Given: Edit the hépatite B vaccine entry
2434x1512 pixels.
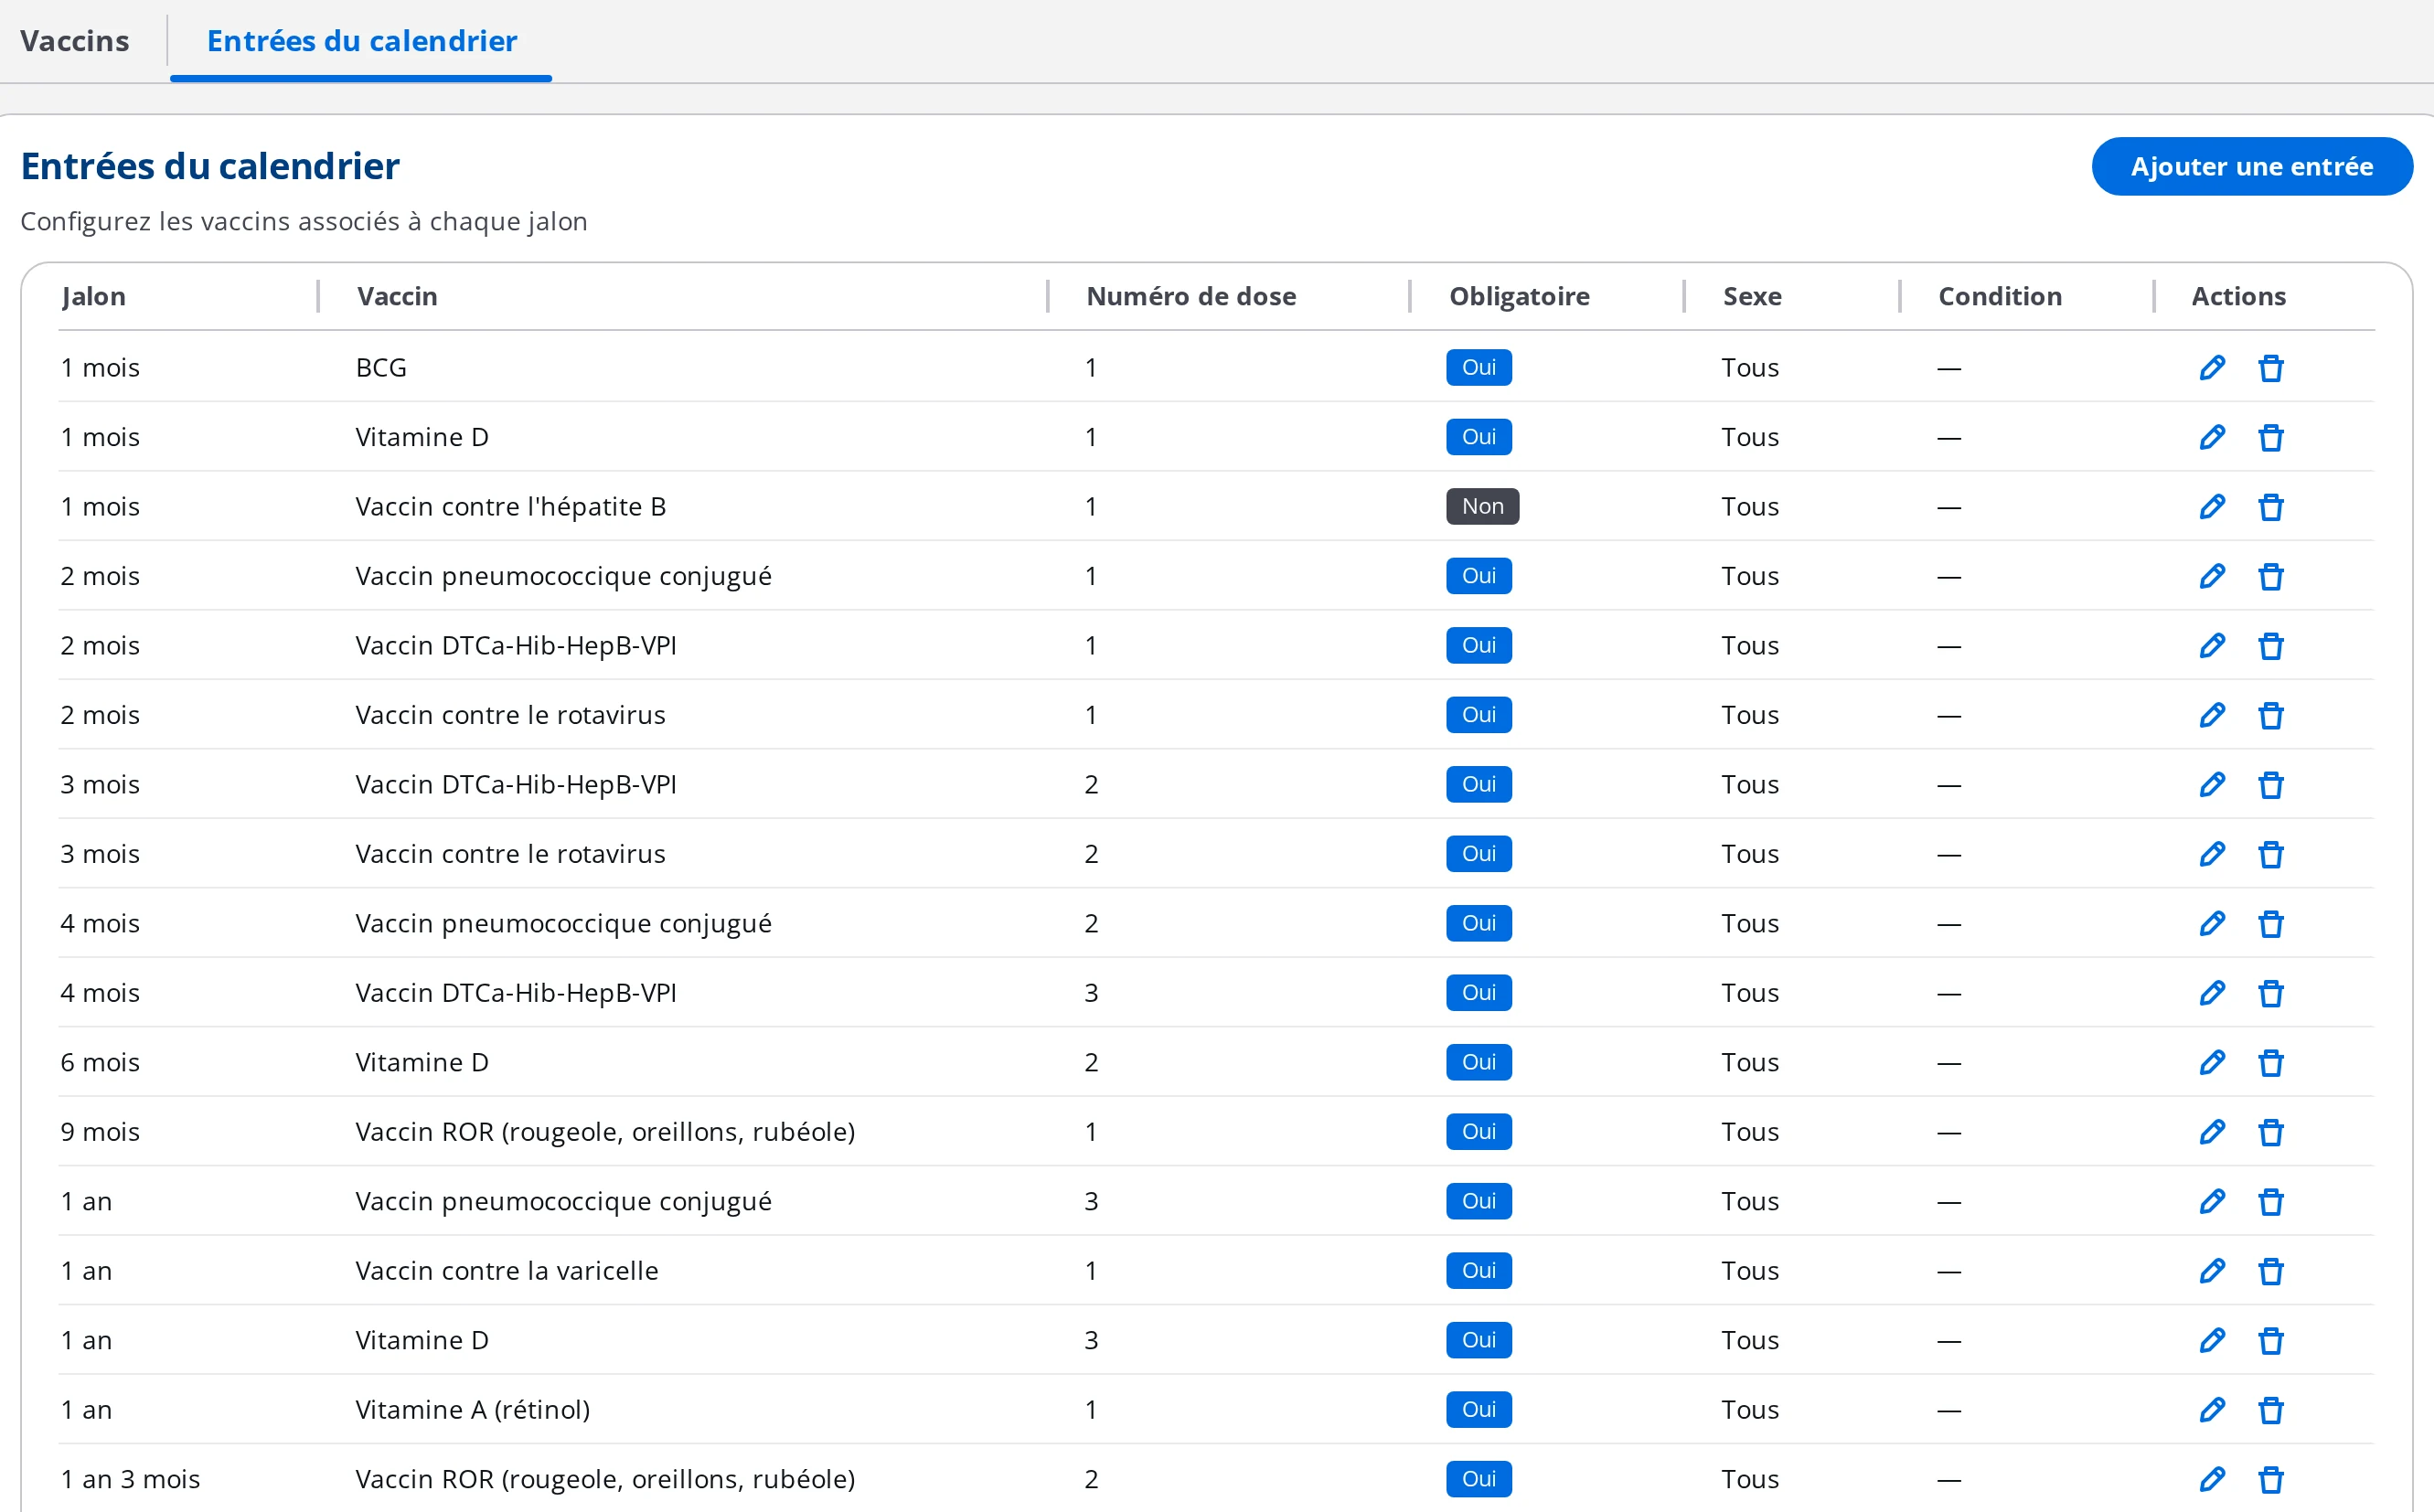Looking at the screenshot, I should (2212, 507).
